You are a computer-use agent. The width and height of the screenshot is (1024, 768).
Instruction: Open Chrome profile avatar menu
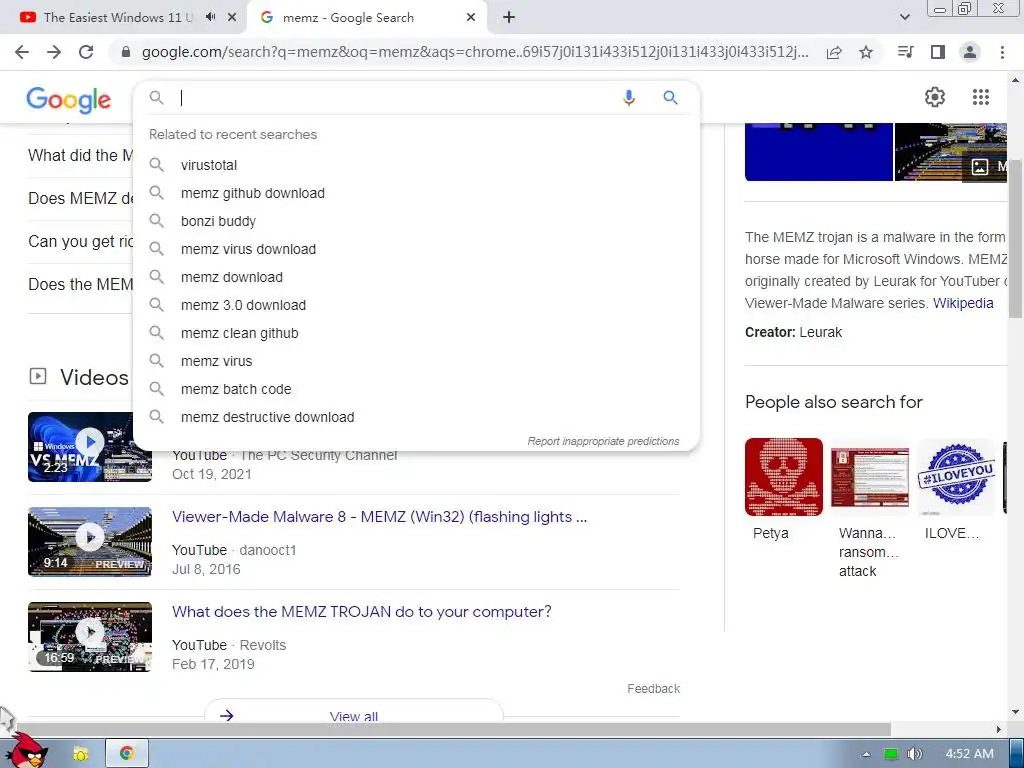(x=970, y=52)
